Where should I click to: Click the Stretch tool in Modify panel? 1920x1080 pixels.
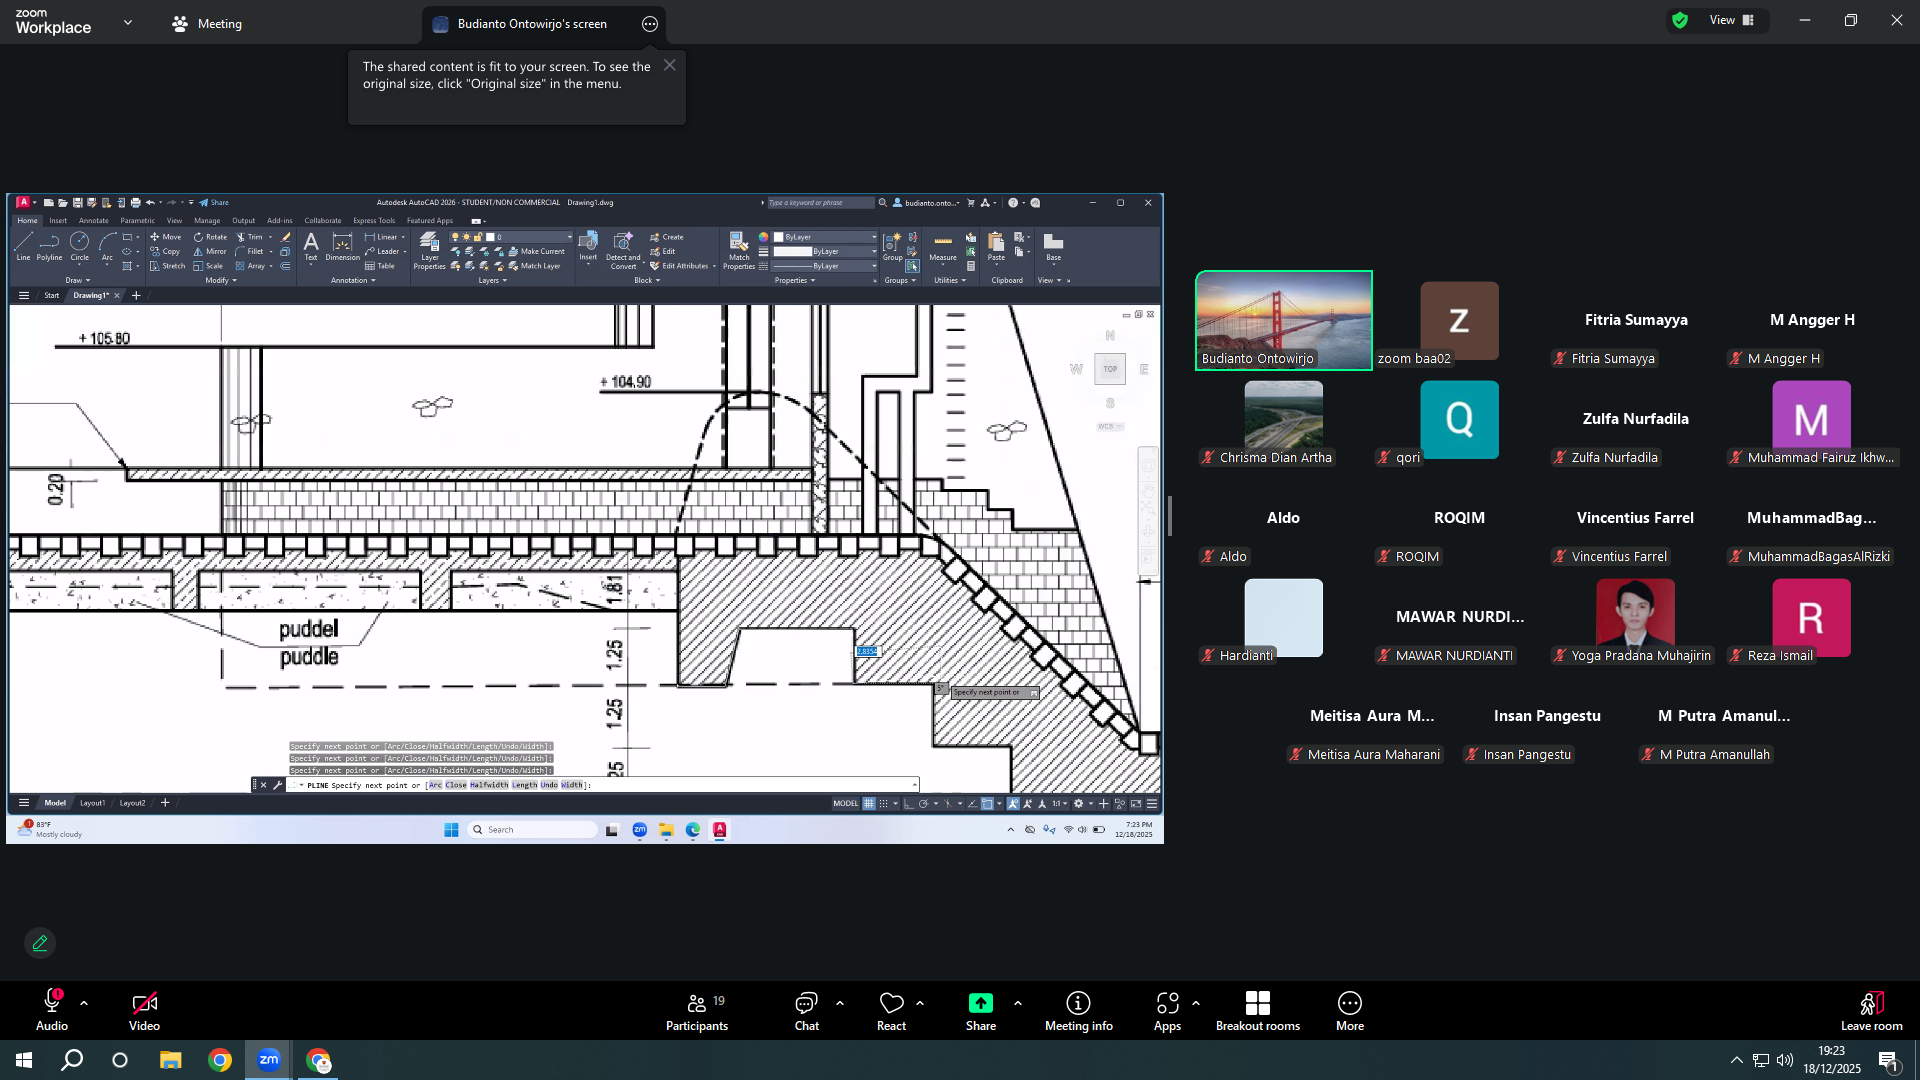click(x=167, y=266)
